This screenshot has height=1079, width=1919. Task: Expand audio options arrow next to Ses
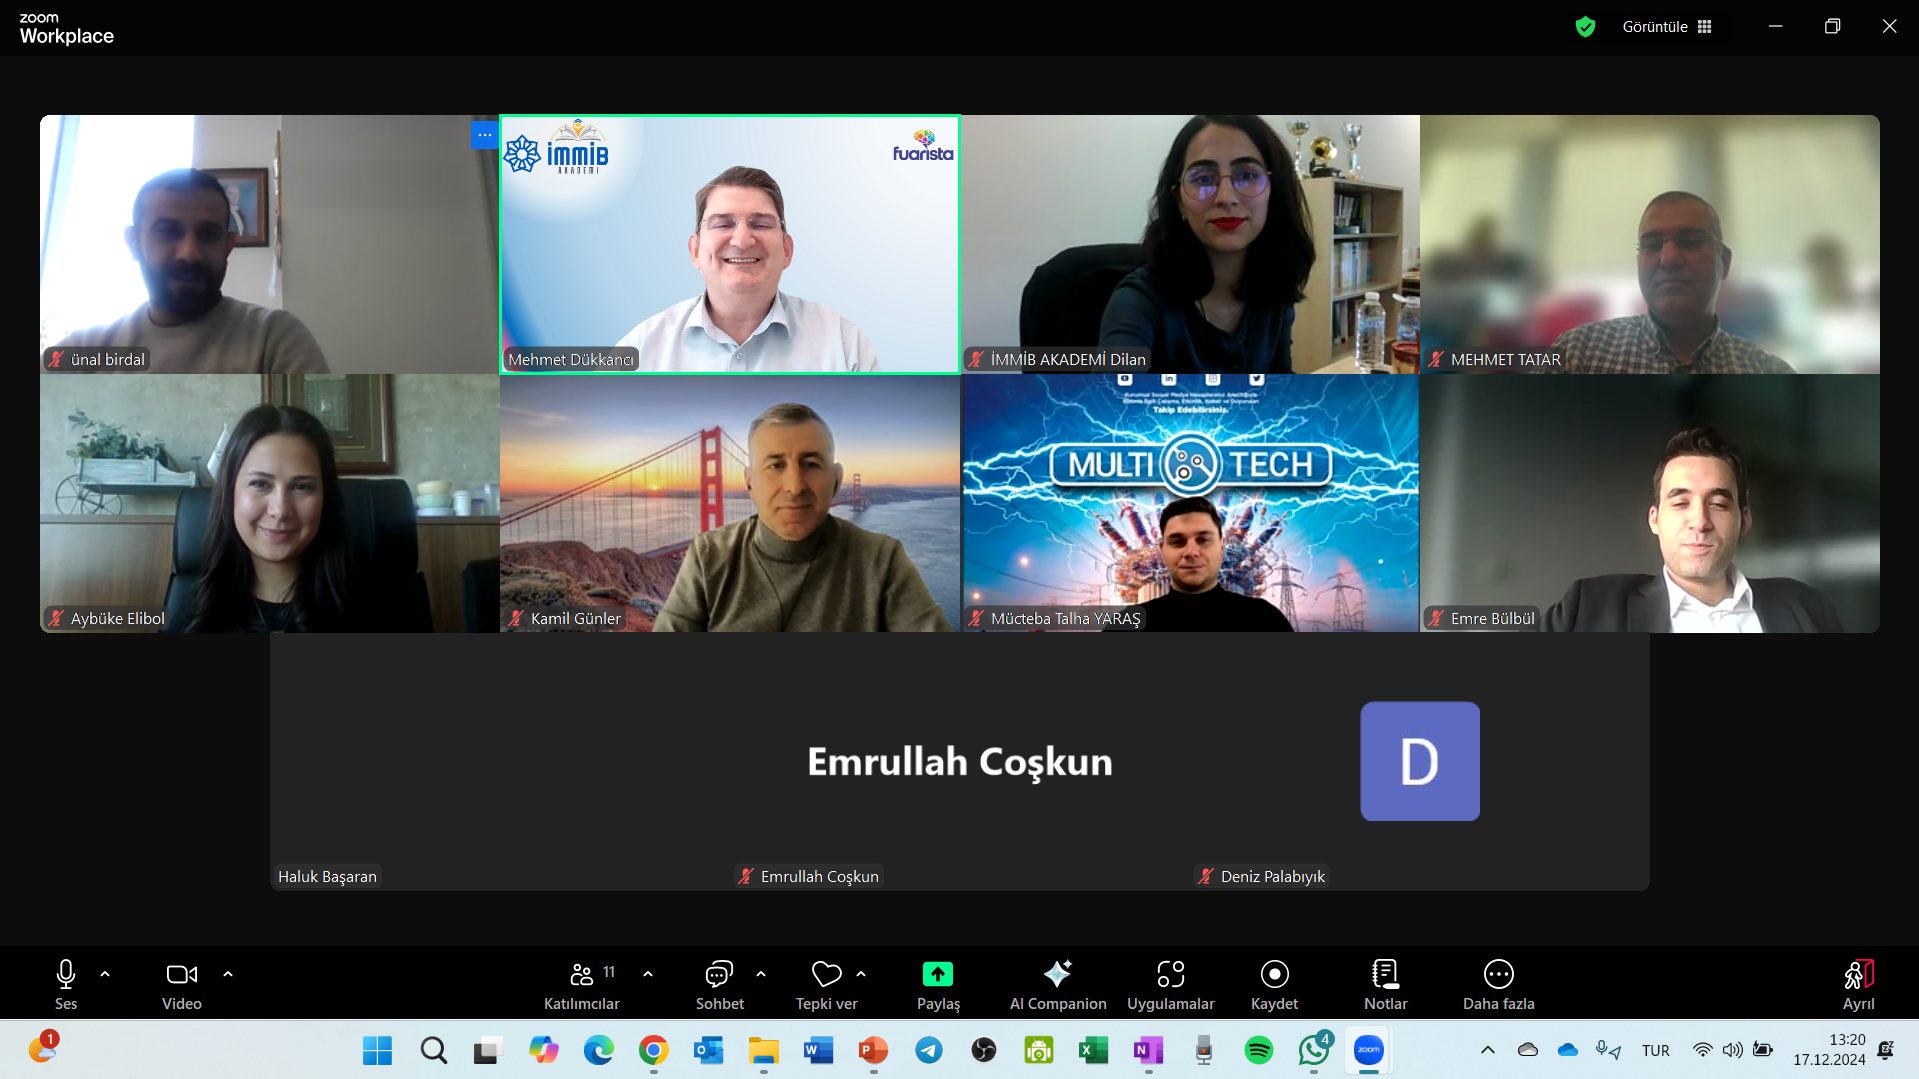click(x=105, y=974)
